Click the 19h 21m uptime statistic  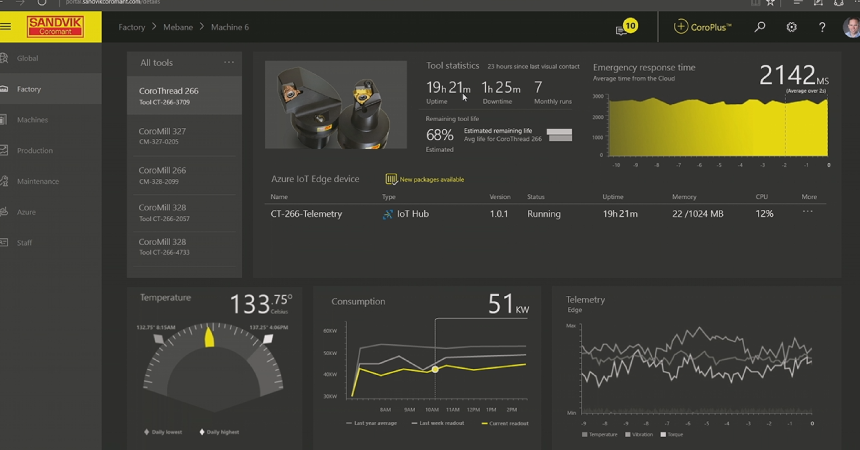coord(448,87)
